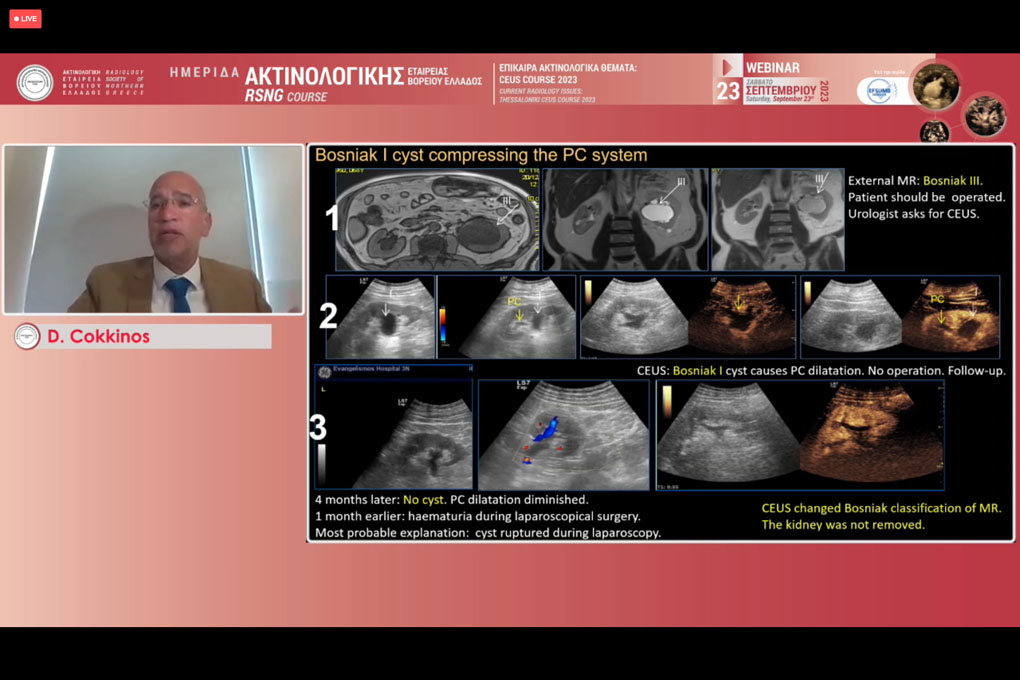Click the speaker video feed

click(x=153, y=229)
